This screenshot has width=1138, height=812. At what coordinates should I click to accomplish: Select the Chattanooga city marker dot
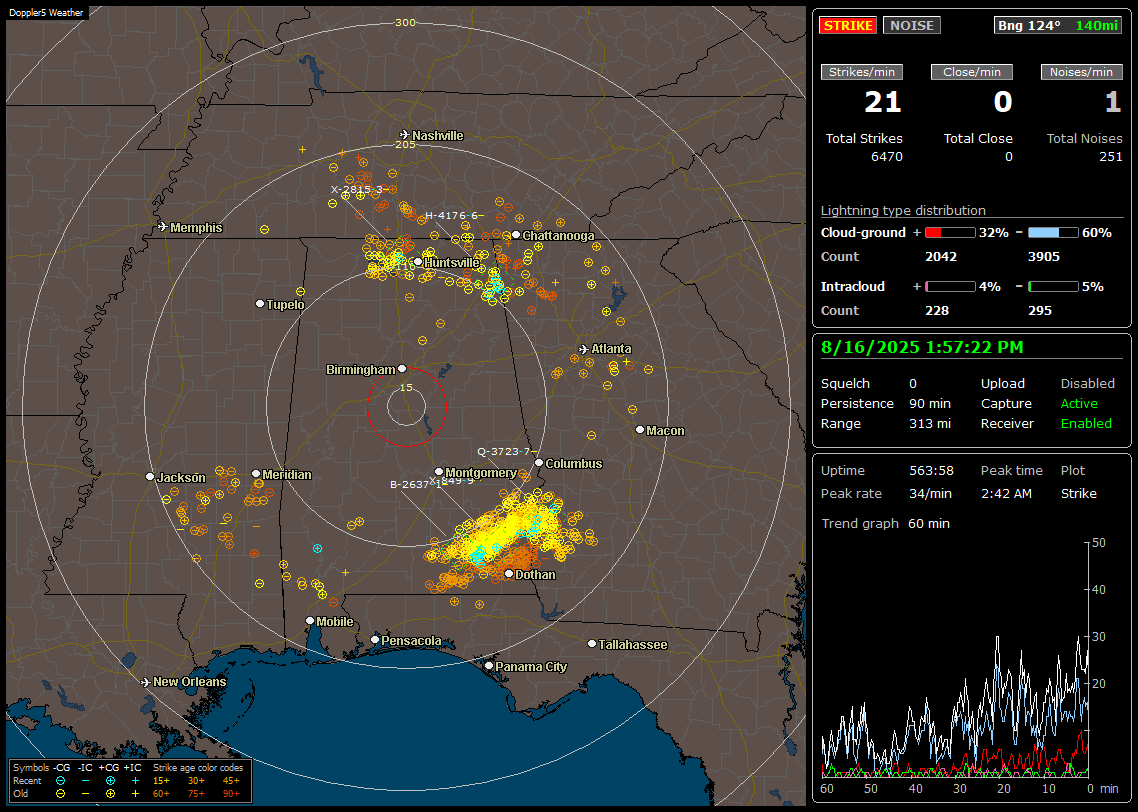(x=516, y=235)
